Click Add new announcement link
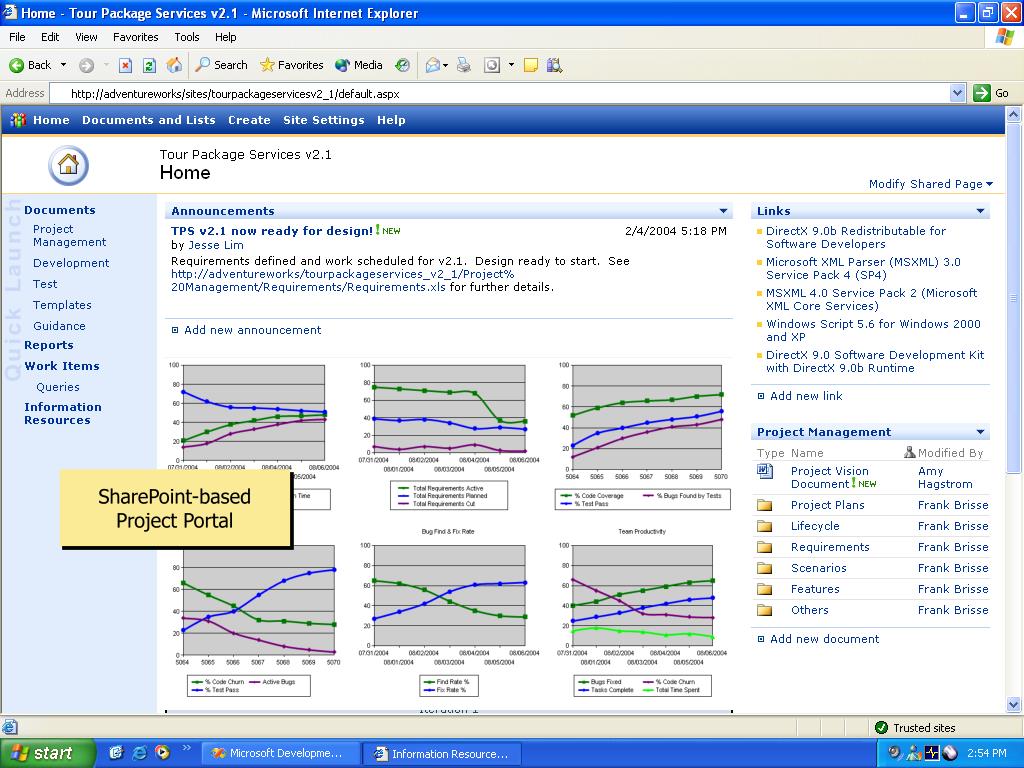This screenshot has height=768, width=1024. 252,330
